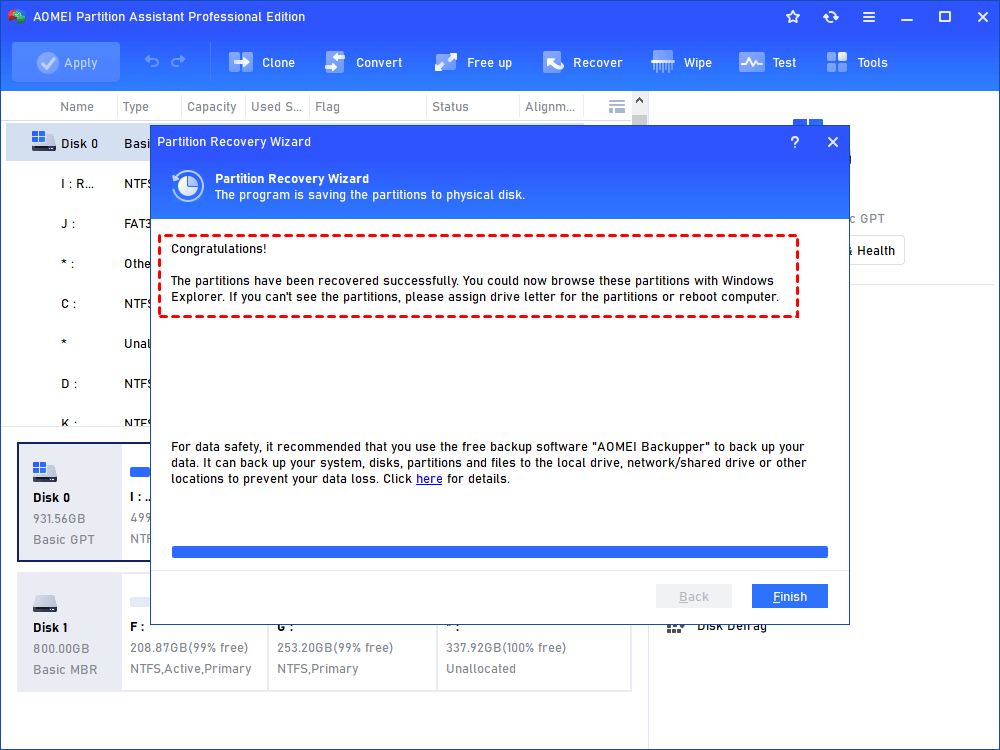Open the hamburger menu in title bar
This screenshot has width=1000, height=750.
[869, 17]
